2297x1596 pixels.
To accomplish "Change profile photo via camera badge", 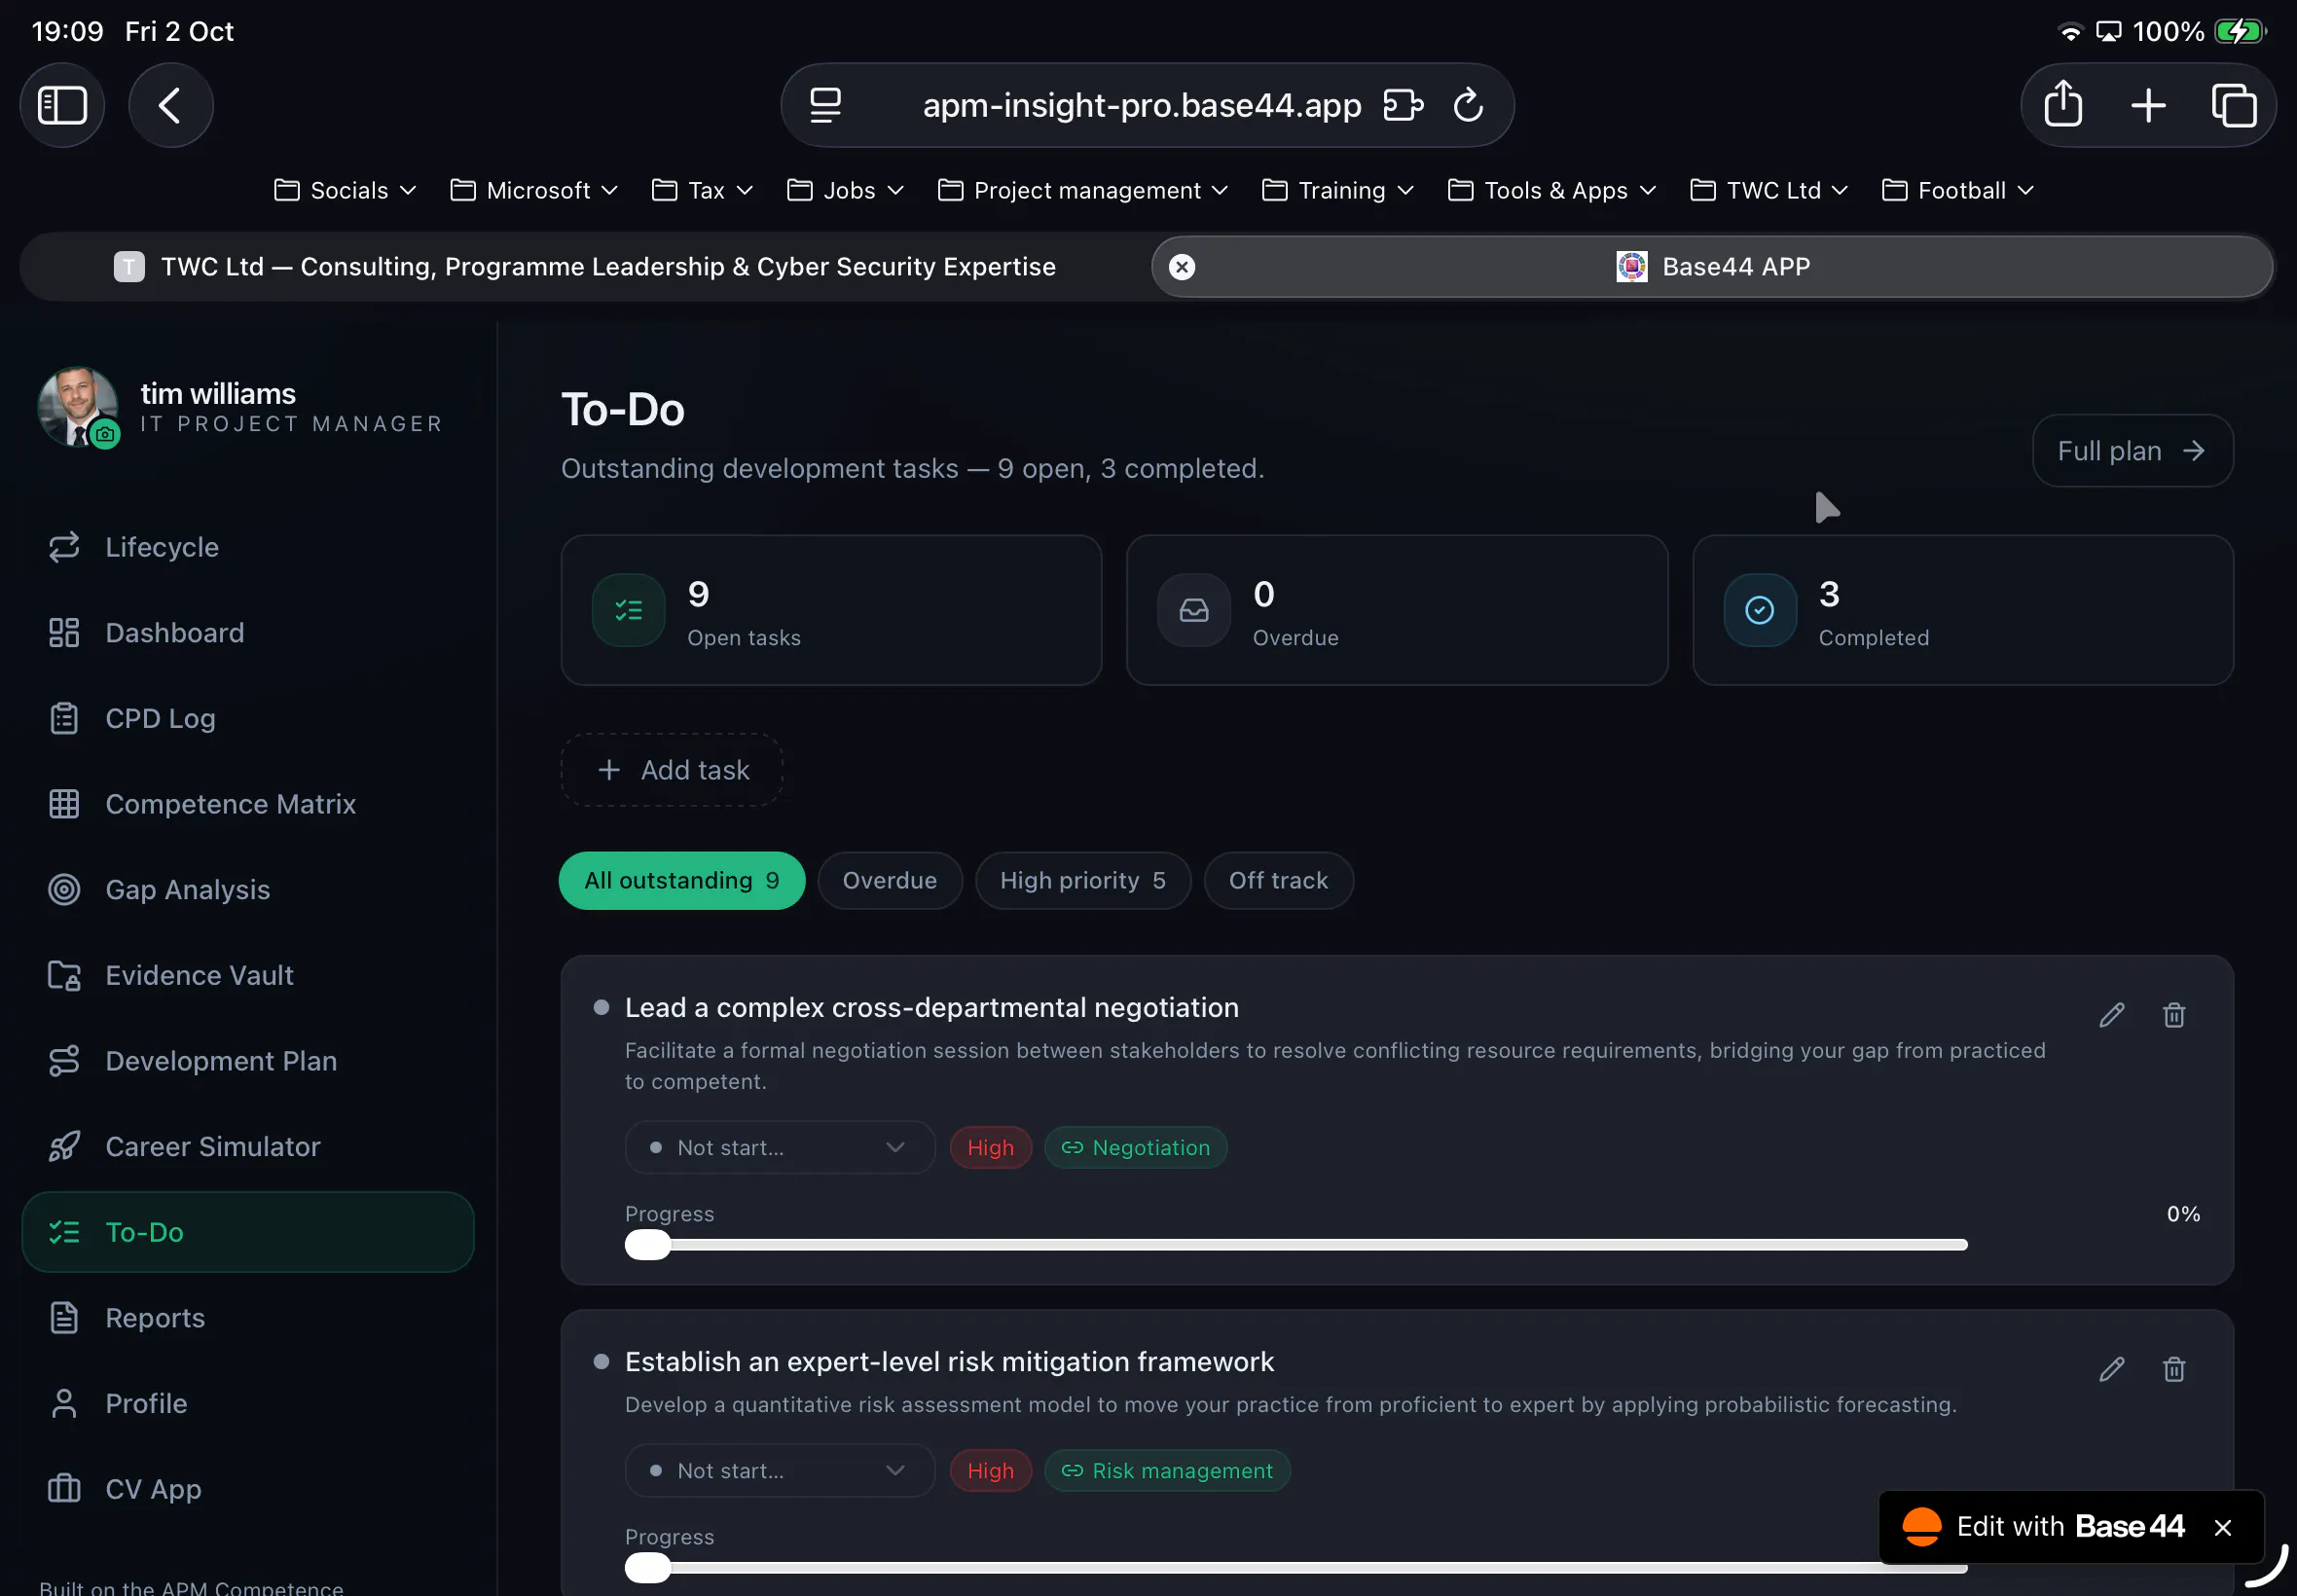I will click(104, 435).
